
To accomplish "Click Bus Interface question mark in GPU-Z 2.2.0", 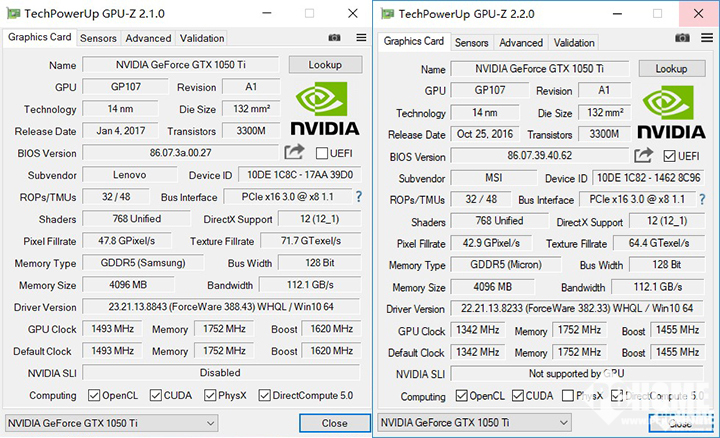I will [702, 200].
